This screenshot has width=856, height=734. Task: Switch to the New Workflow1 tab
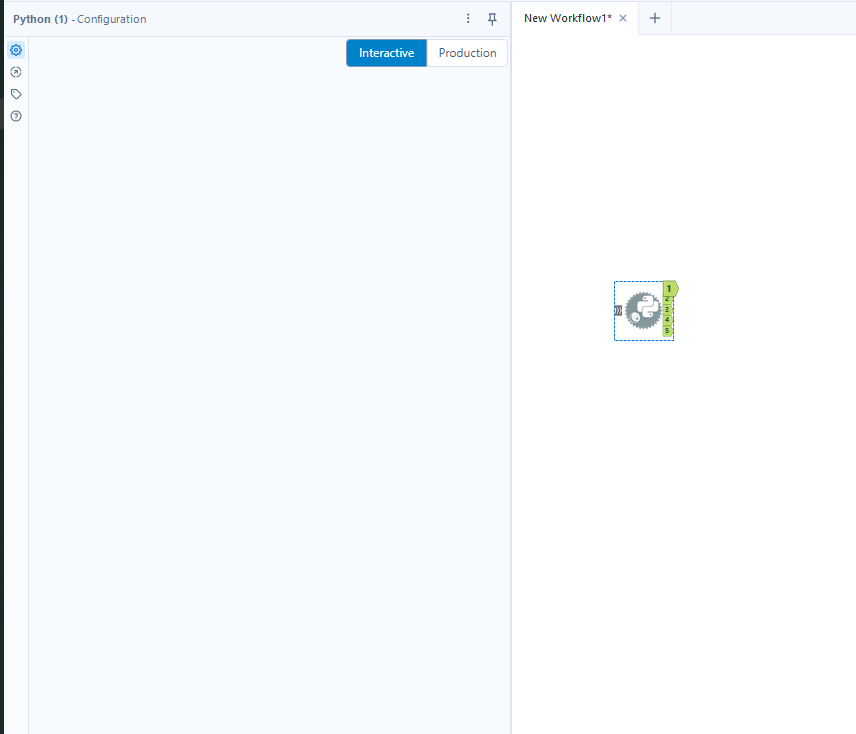[x=570, y=17]
